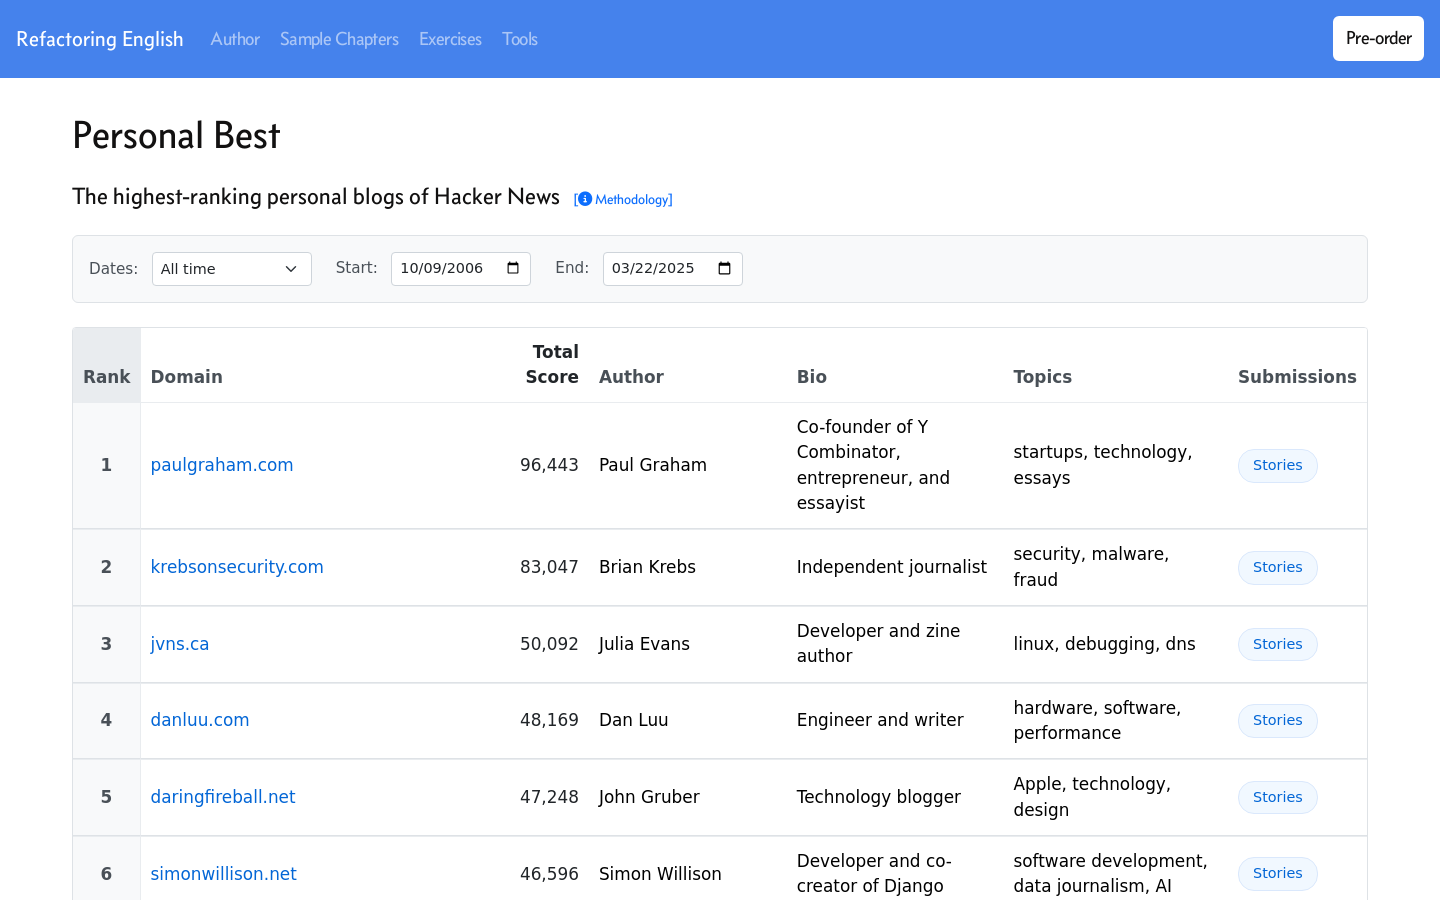Show Stories for jvns.ca
The width and height of the screenshot is (1440, 900).
(x=1278, y=645)
